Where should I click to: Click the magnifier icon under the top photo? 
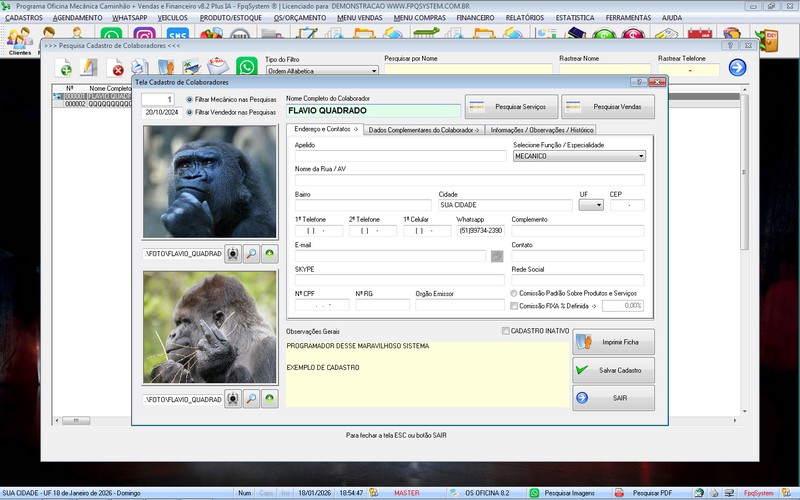coord(251,254)
